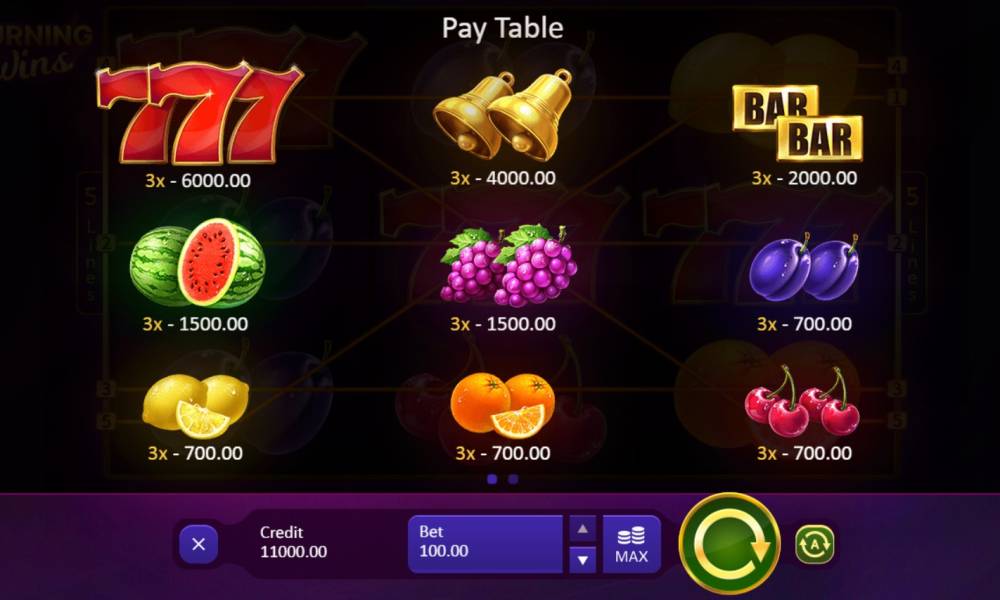Close the pay table with X button
This screenshot has height=600, width=1000.
click(x=198, y=545)
